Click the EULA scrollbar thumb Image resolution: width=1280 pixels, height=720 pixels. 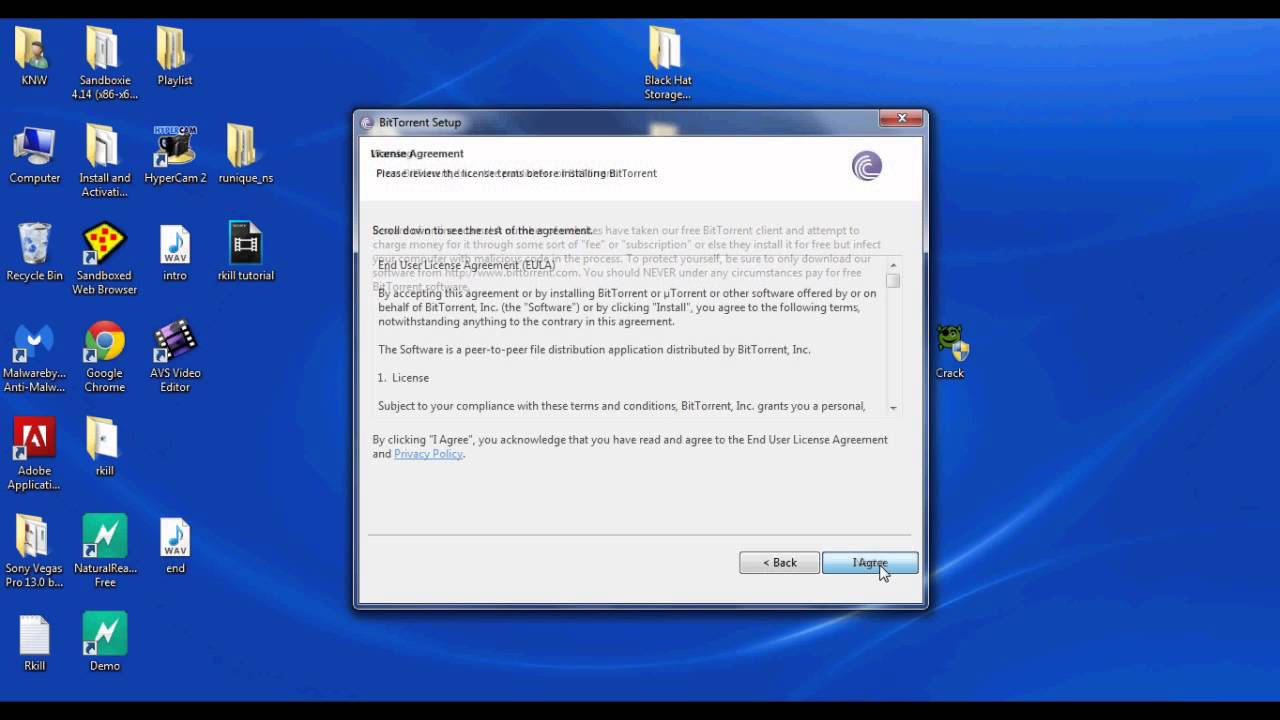coord(893,281)
